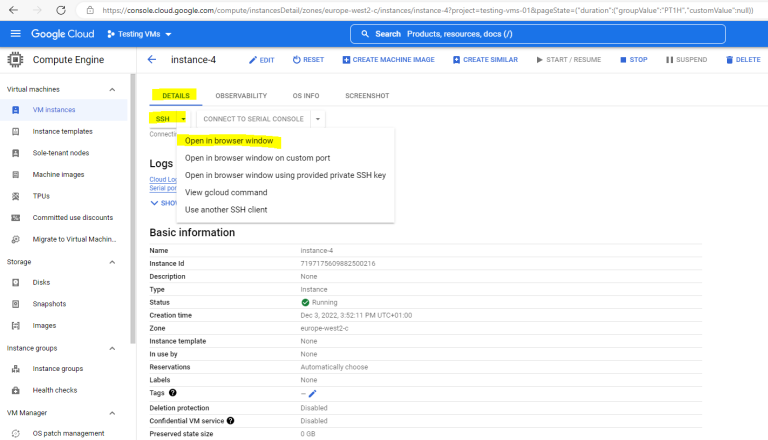Viewport: 768px width, 440px height.
Task: Click the Disks icon in Storage
Action: [16, 283]
